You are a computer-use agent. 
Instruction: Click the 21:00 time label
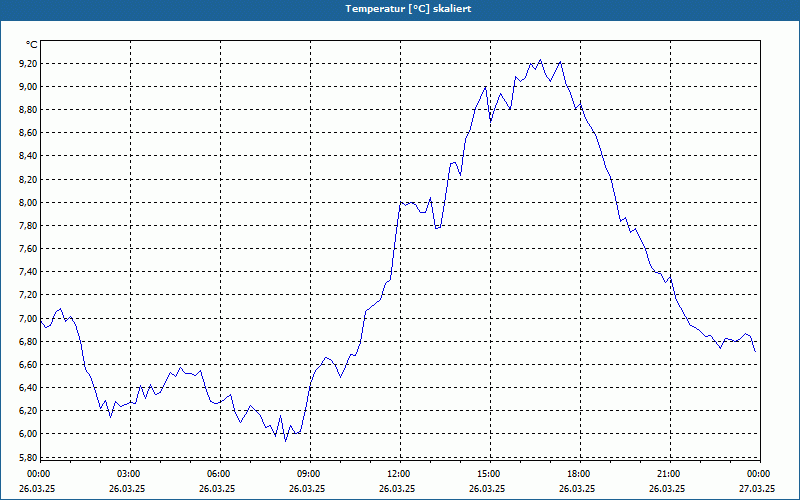point(670,474)
